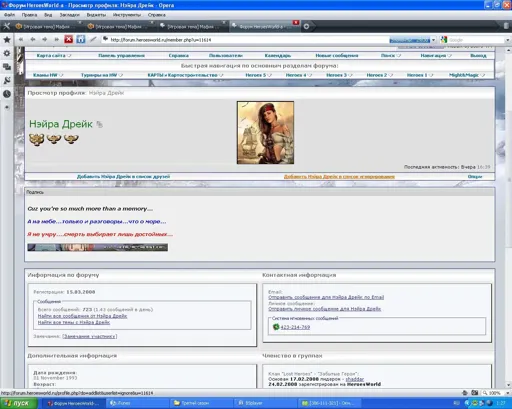Image resolution: width=512 pixels, height=409 pixels.
Task: Click the Опции link in profile bar
Action: point(475,176)
